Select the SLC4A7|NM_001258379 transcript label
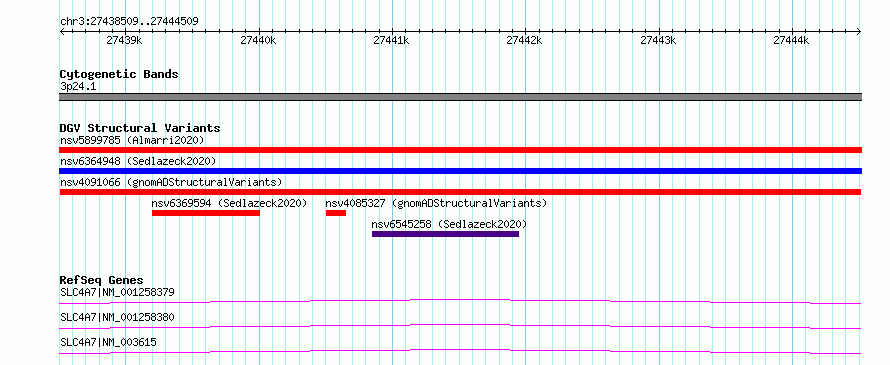The image size is (890, 365). (117, 293)
